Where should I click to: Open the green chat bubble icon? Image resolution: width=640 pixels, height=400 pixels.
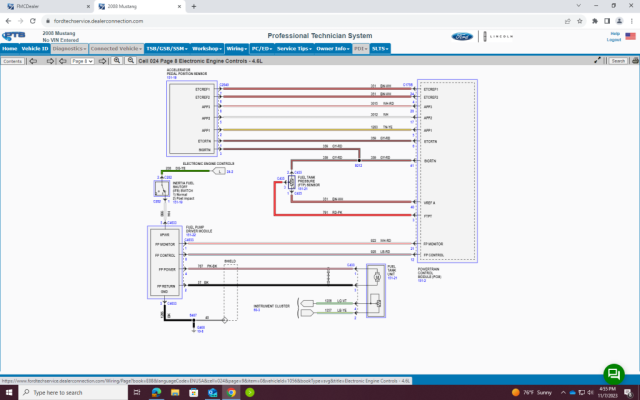[614, 374]
